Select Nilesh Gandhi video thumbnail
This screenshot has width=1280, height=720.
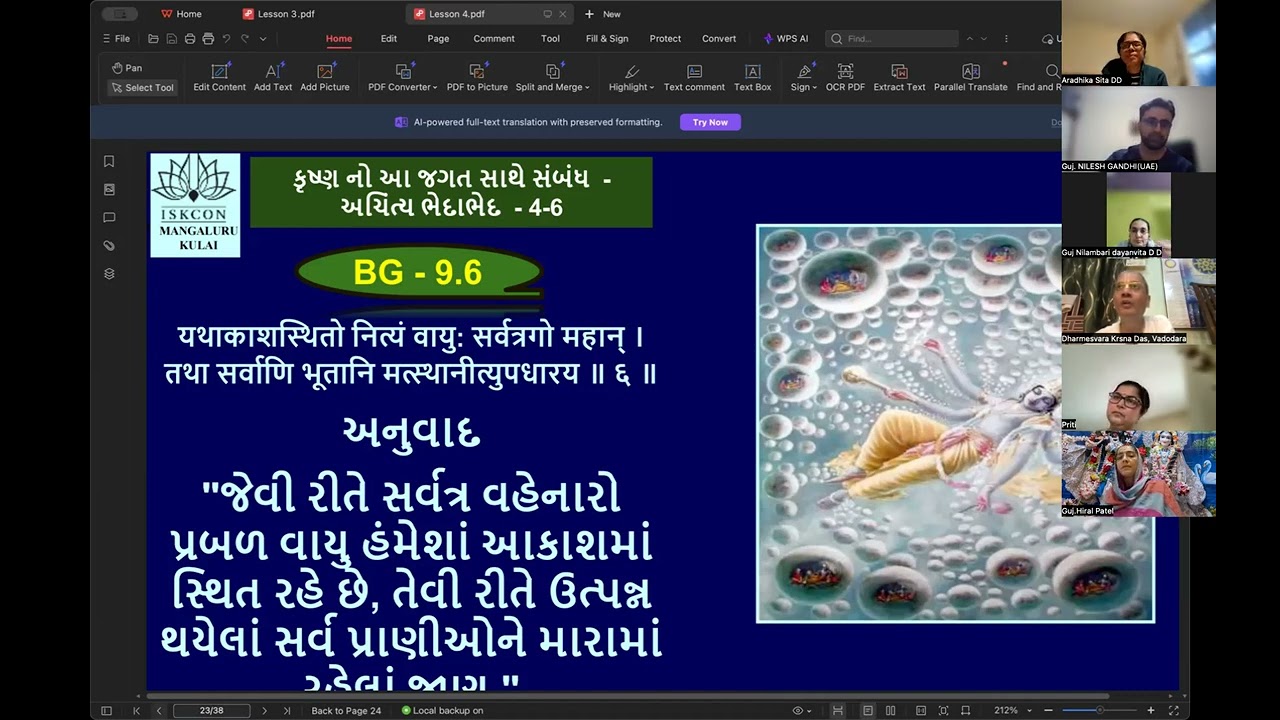click(x=1138, y=129)
